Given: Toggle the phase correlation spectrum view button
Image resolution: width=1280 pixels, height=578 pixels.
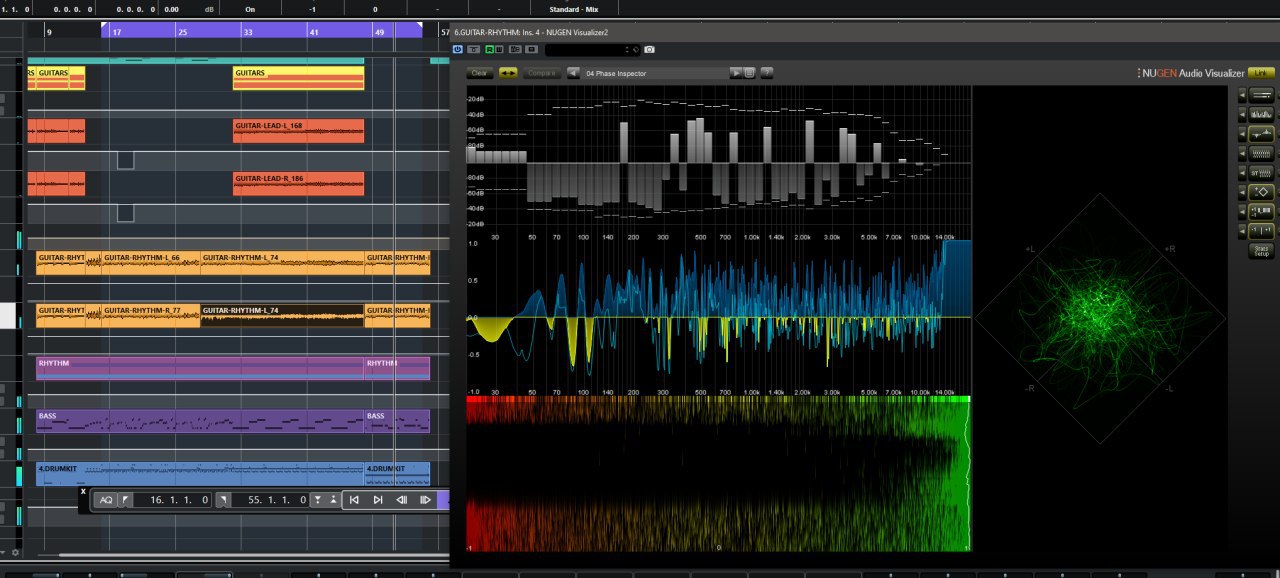Looking at the screenshot, I should [1261, 134].
